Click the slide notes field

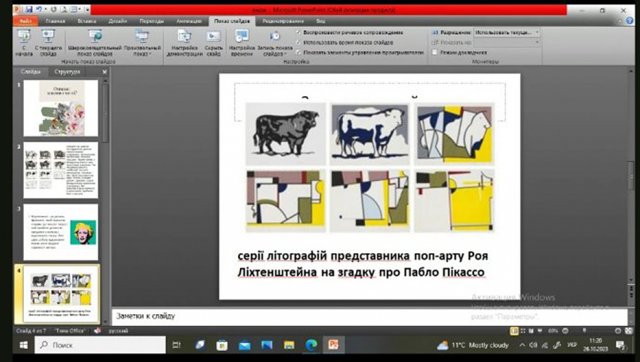tap(369, 316)
